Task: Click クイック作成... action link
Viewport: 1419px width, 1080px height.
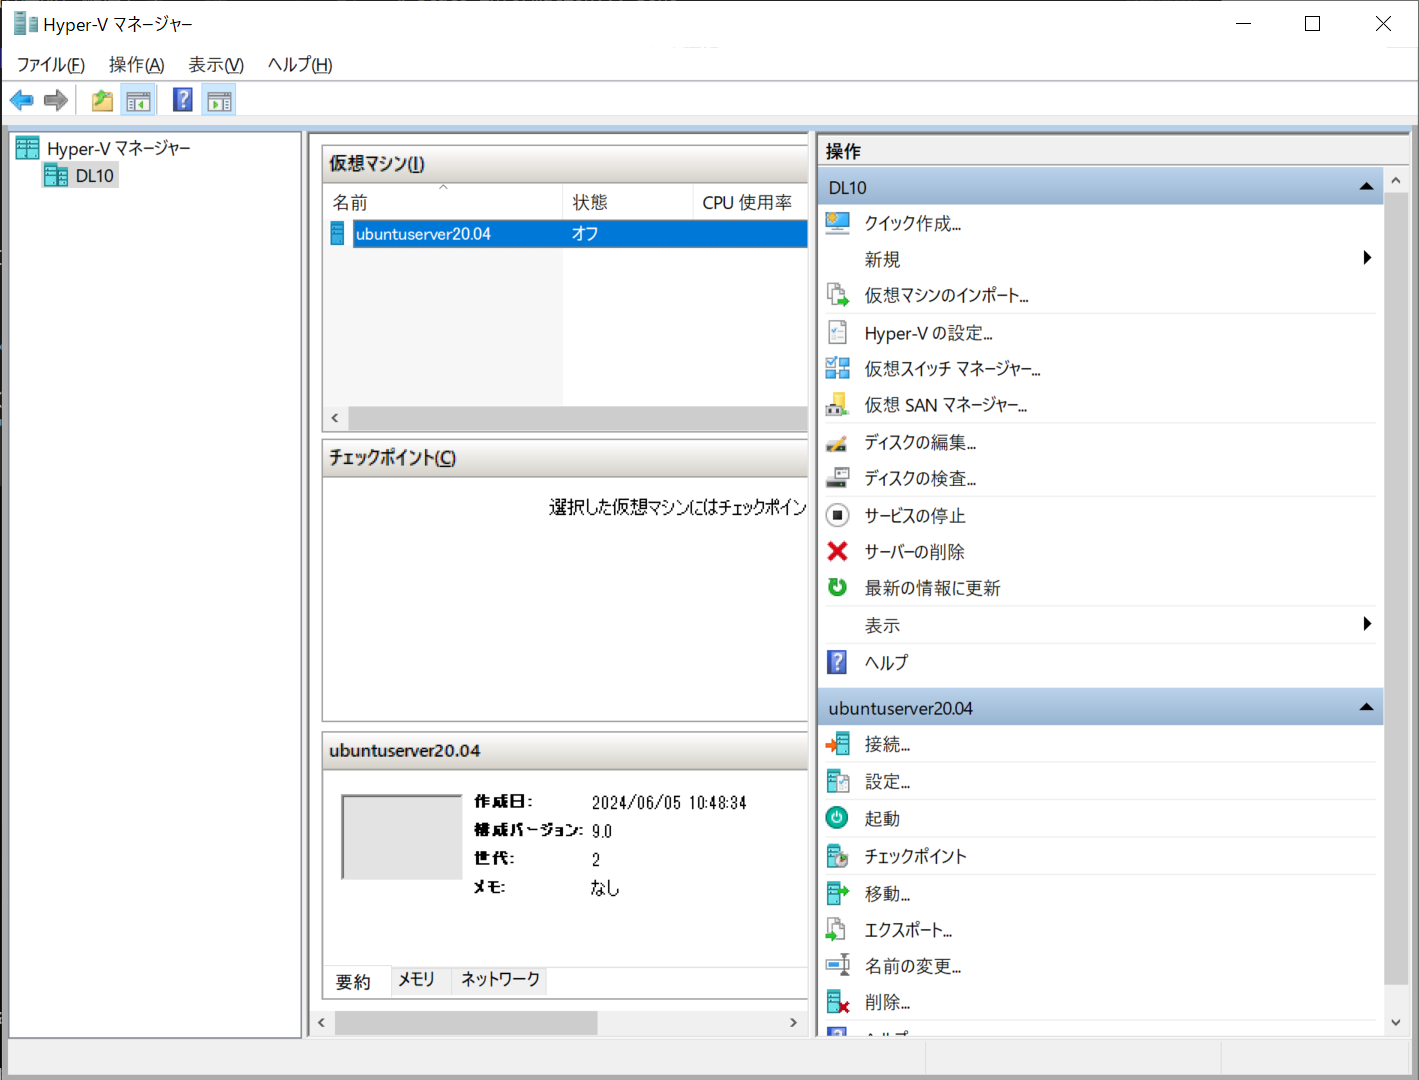Action: (x=912, y=223)
